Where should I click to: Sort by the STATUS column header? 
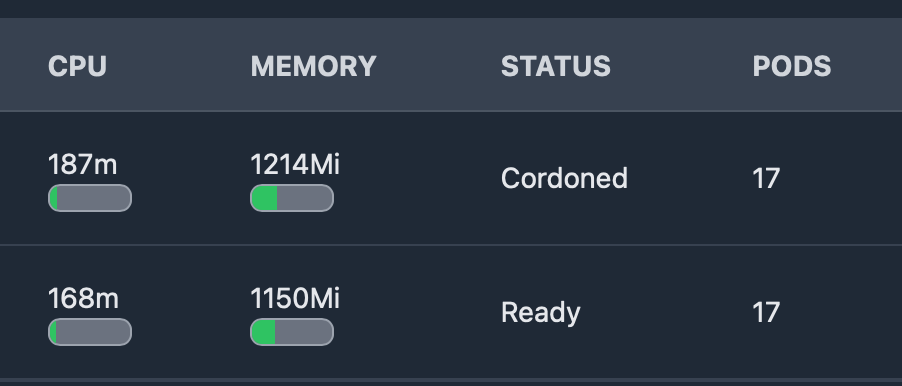coord(556,66)
